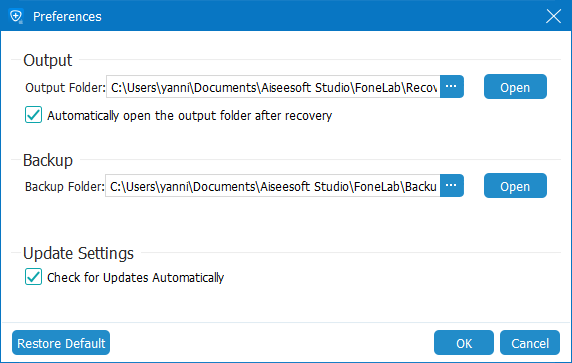
Task: Restore Default preferences
Action: [x=61, y=343]
